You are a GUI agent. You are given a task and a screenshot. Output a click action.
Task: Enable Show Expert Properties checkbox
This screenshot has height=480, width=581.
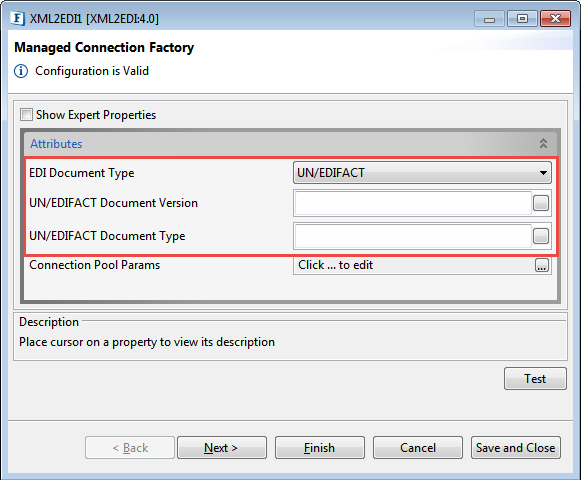26,115
